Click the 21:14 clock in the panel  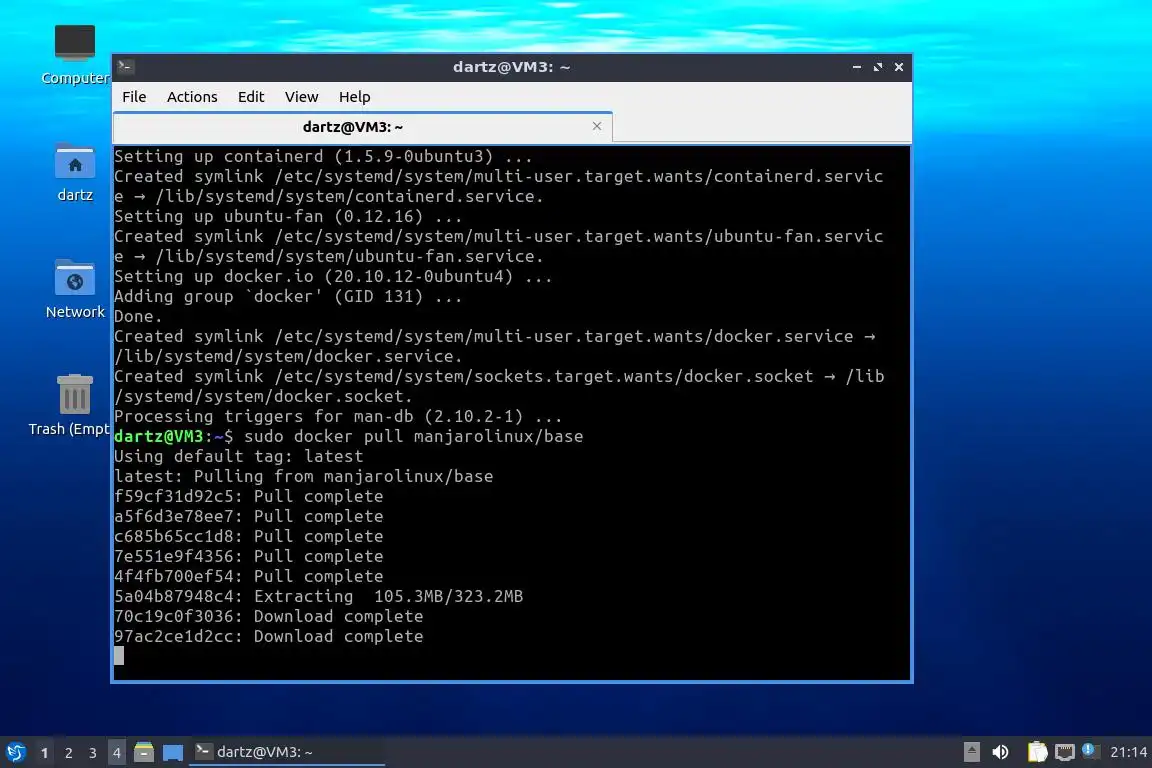(1128, 752)
